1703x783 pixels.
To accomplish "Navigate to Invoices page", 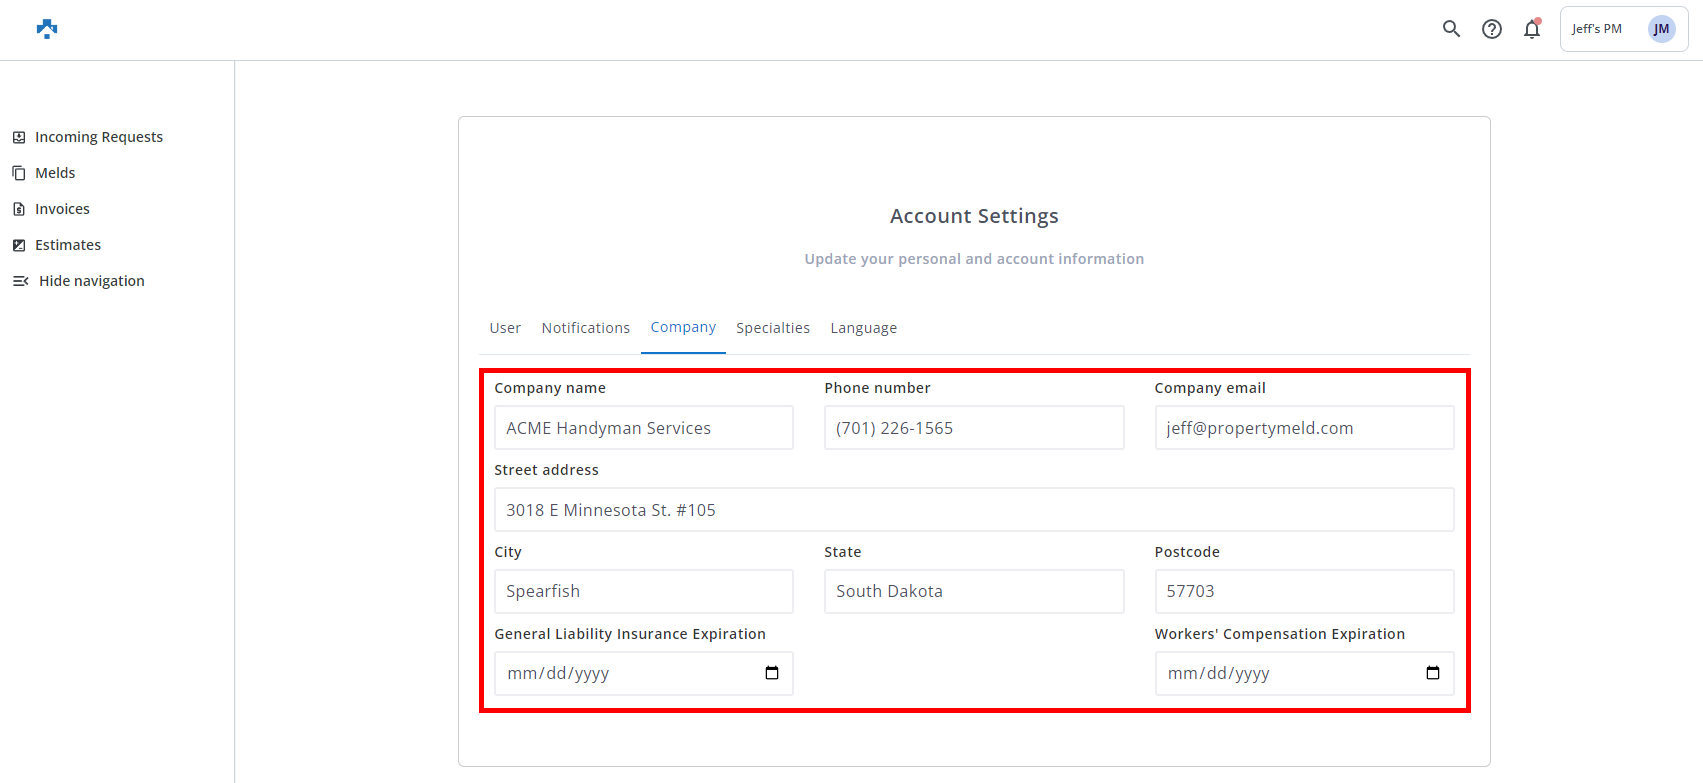I will [x=62, y=209].
